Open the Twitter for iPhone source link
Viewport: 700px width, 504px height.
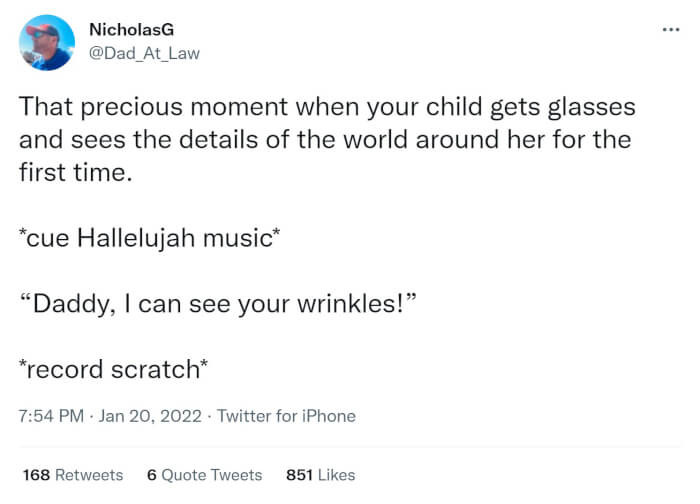click(x=286, y=416)
